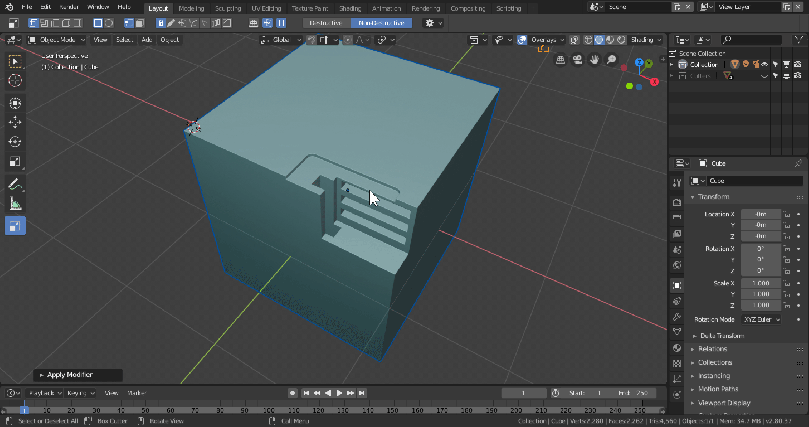Switch to the Modeling workspace tab
Screen dimensions: 809x427
(x=191, y=7)
